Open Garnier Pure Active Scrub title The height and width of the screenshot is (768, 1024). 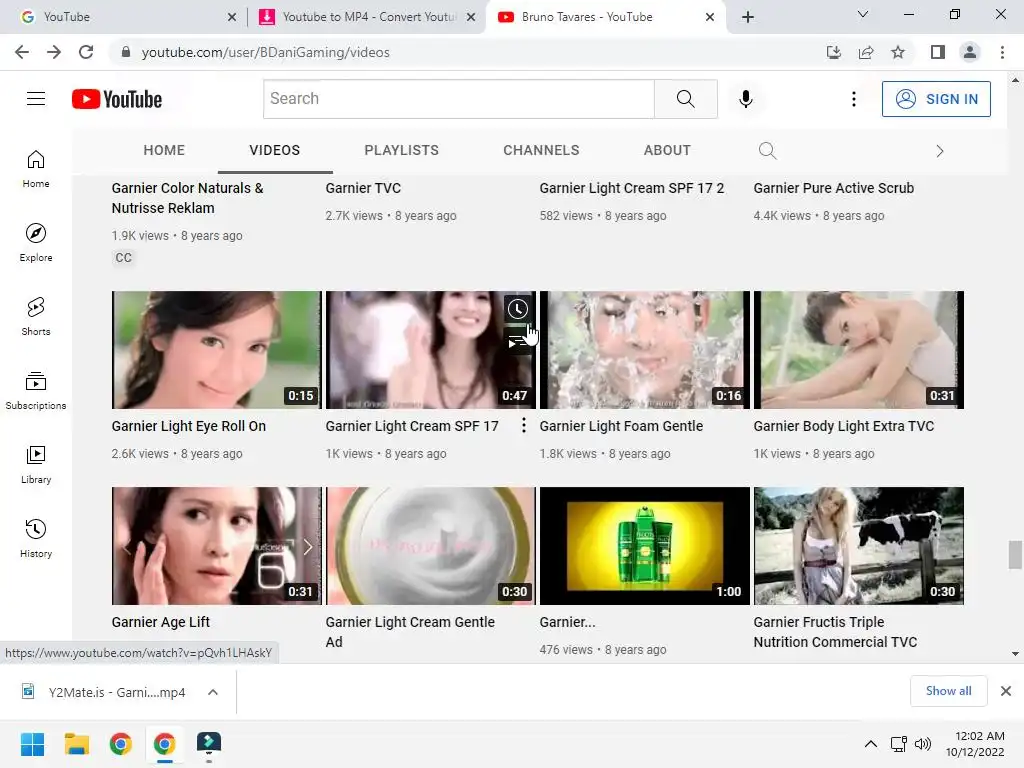coord(833,188)
